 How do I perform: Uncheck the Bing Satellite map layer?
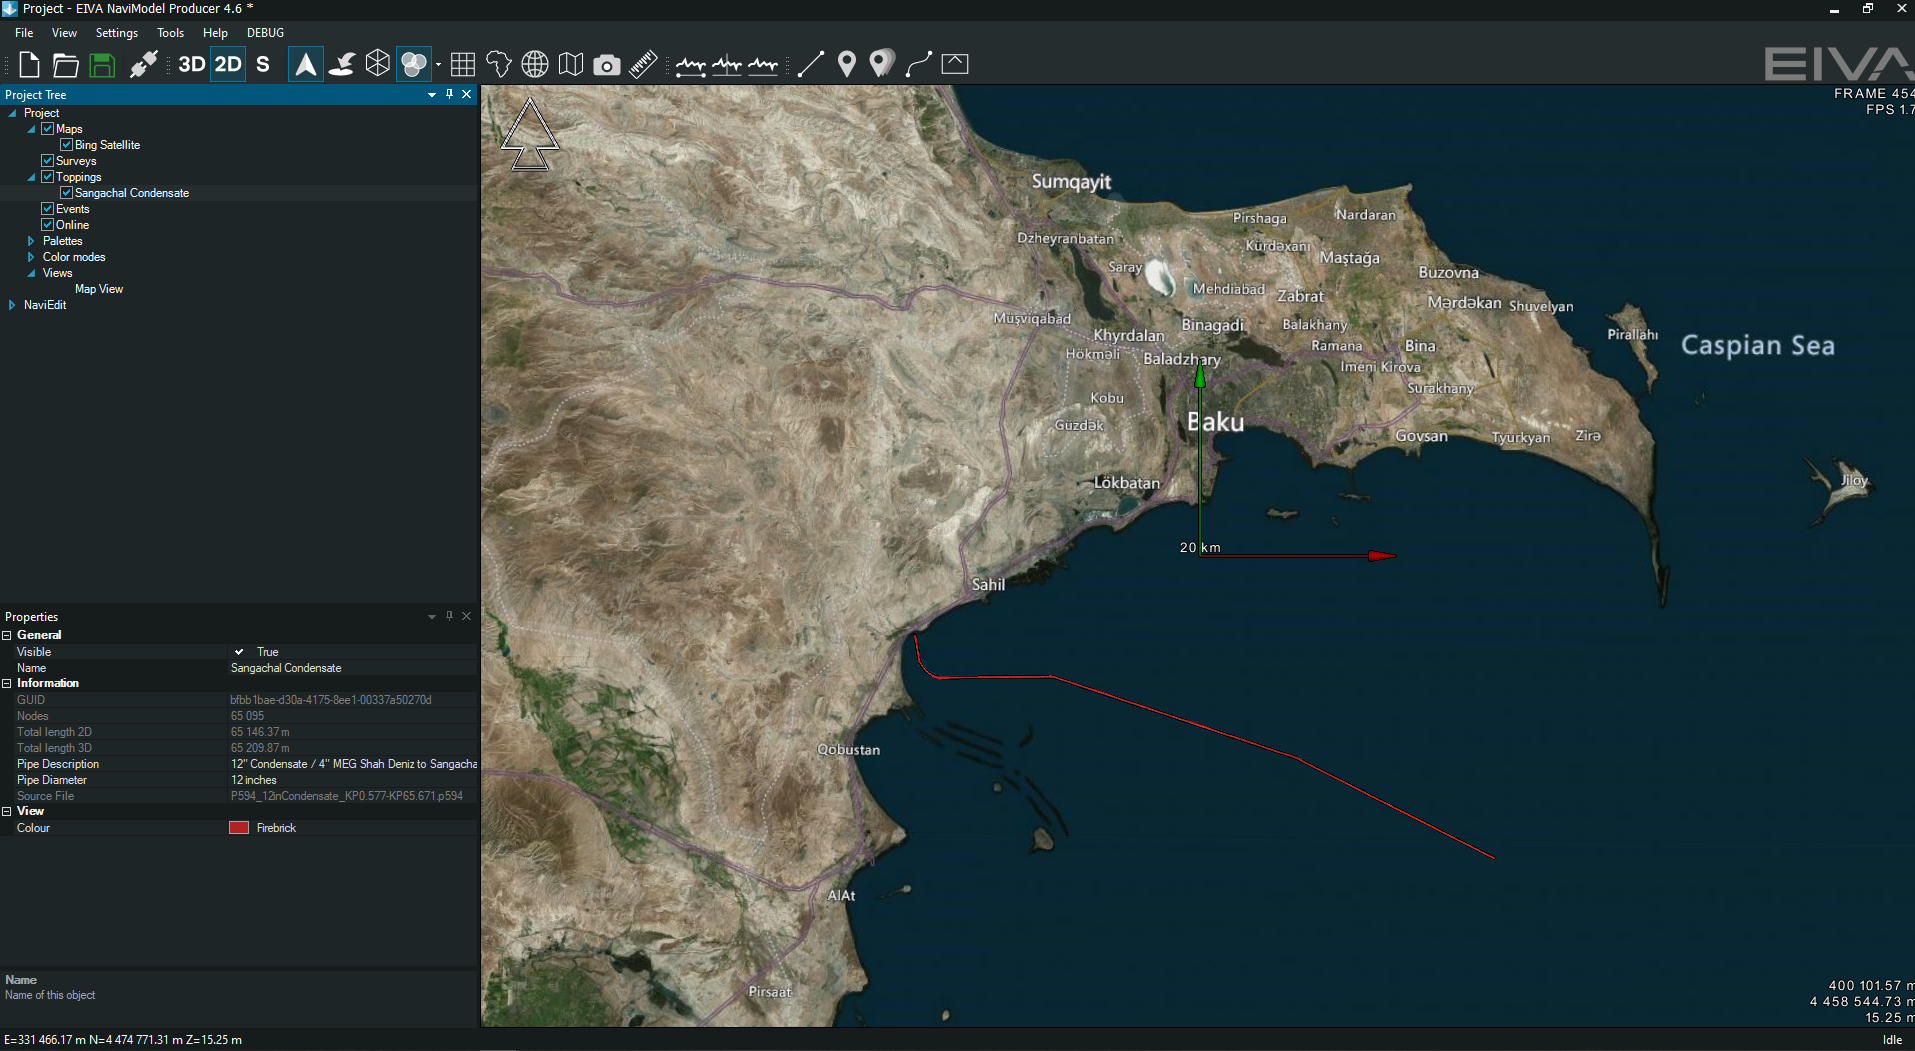(x=66, y=145)
